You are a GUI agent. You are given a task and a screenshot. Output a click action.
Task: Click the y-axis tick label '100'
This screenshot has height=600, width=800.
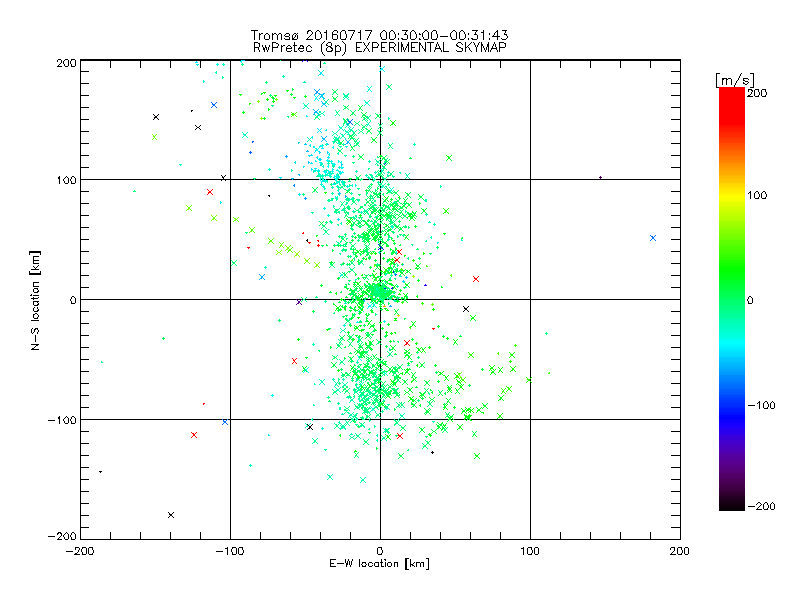tap(66, 180)
